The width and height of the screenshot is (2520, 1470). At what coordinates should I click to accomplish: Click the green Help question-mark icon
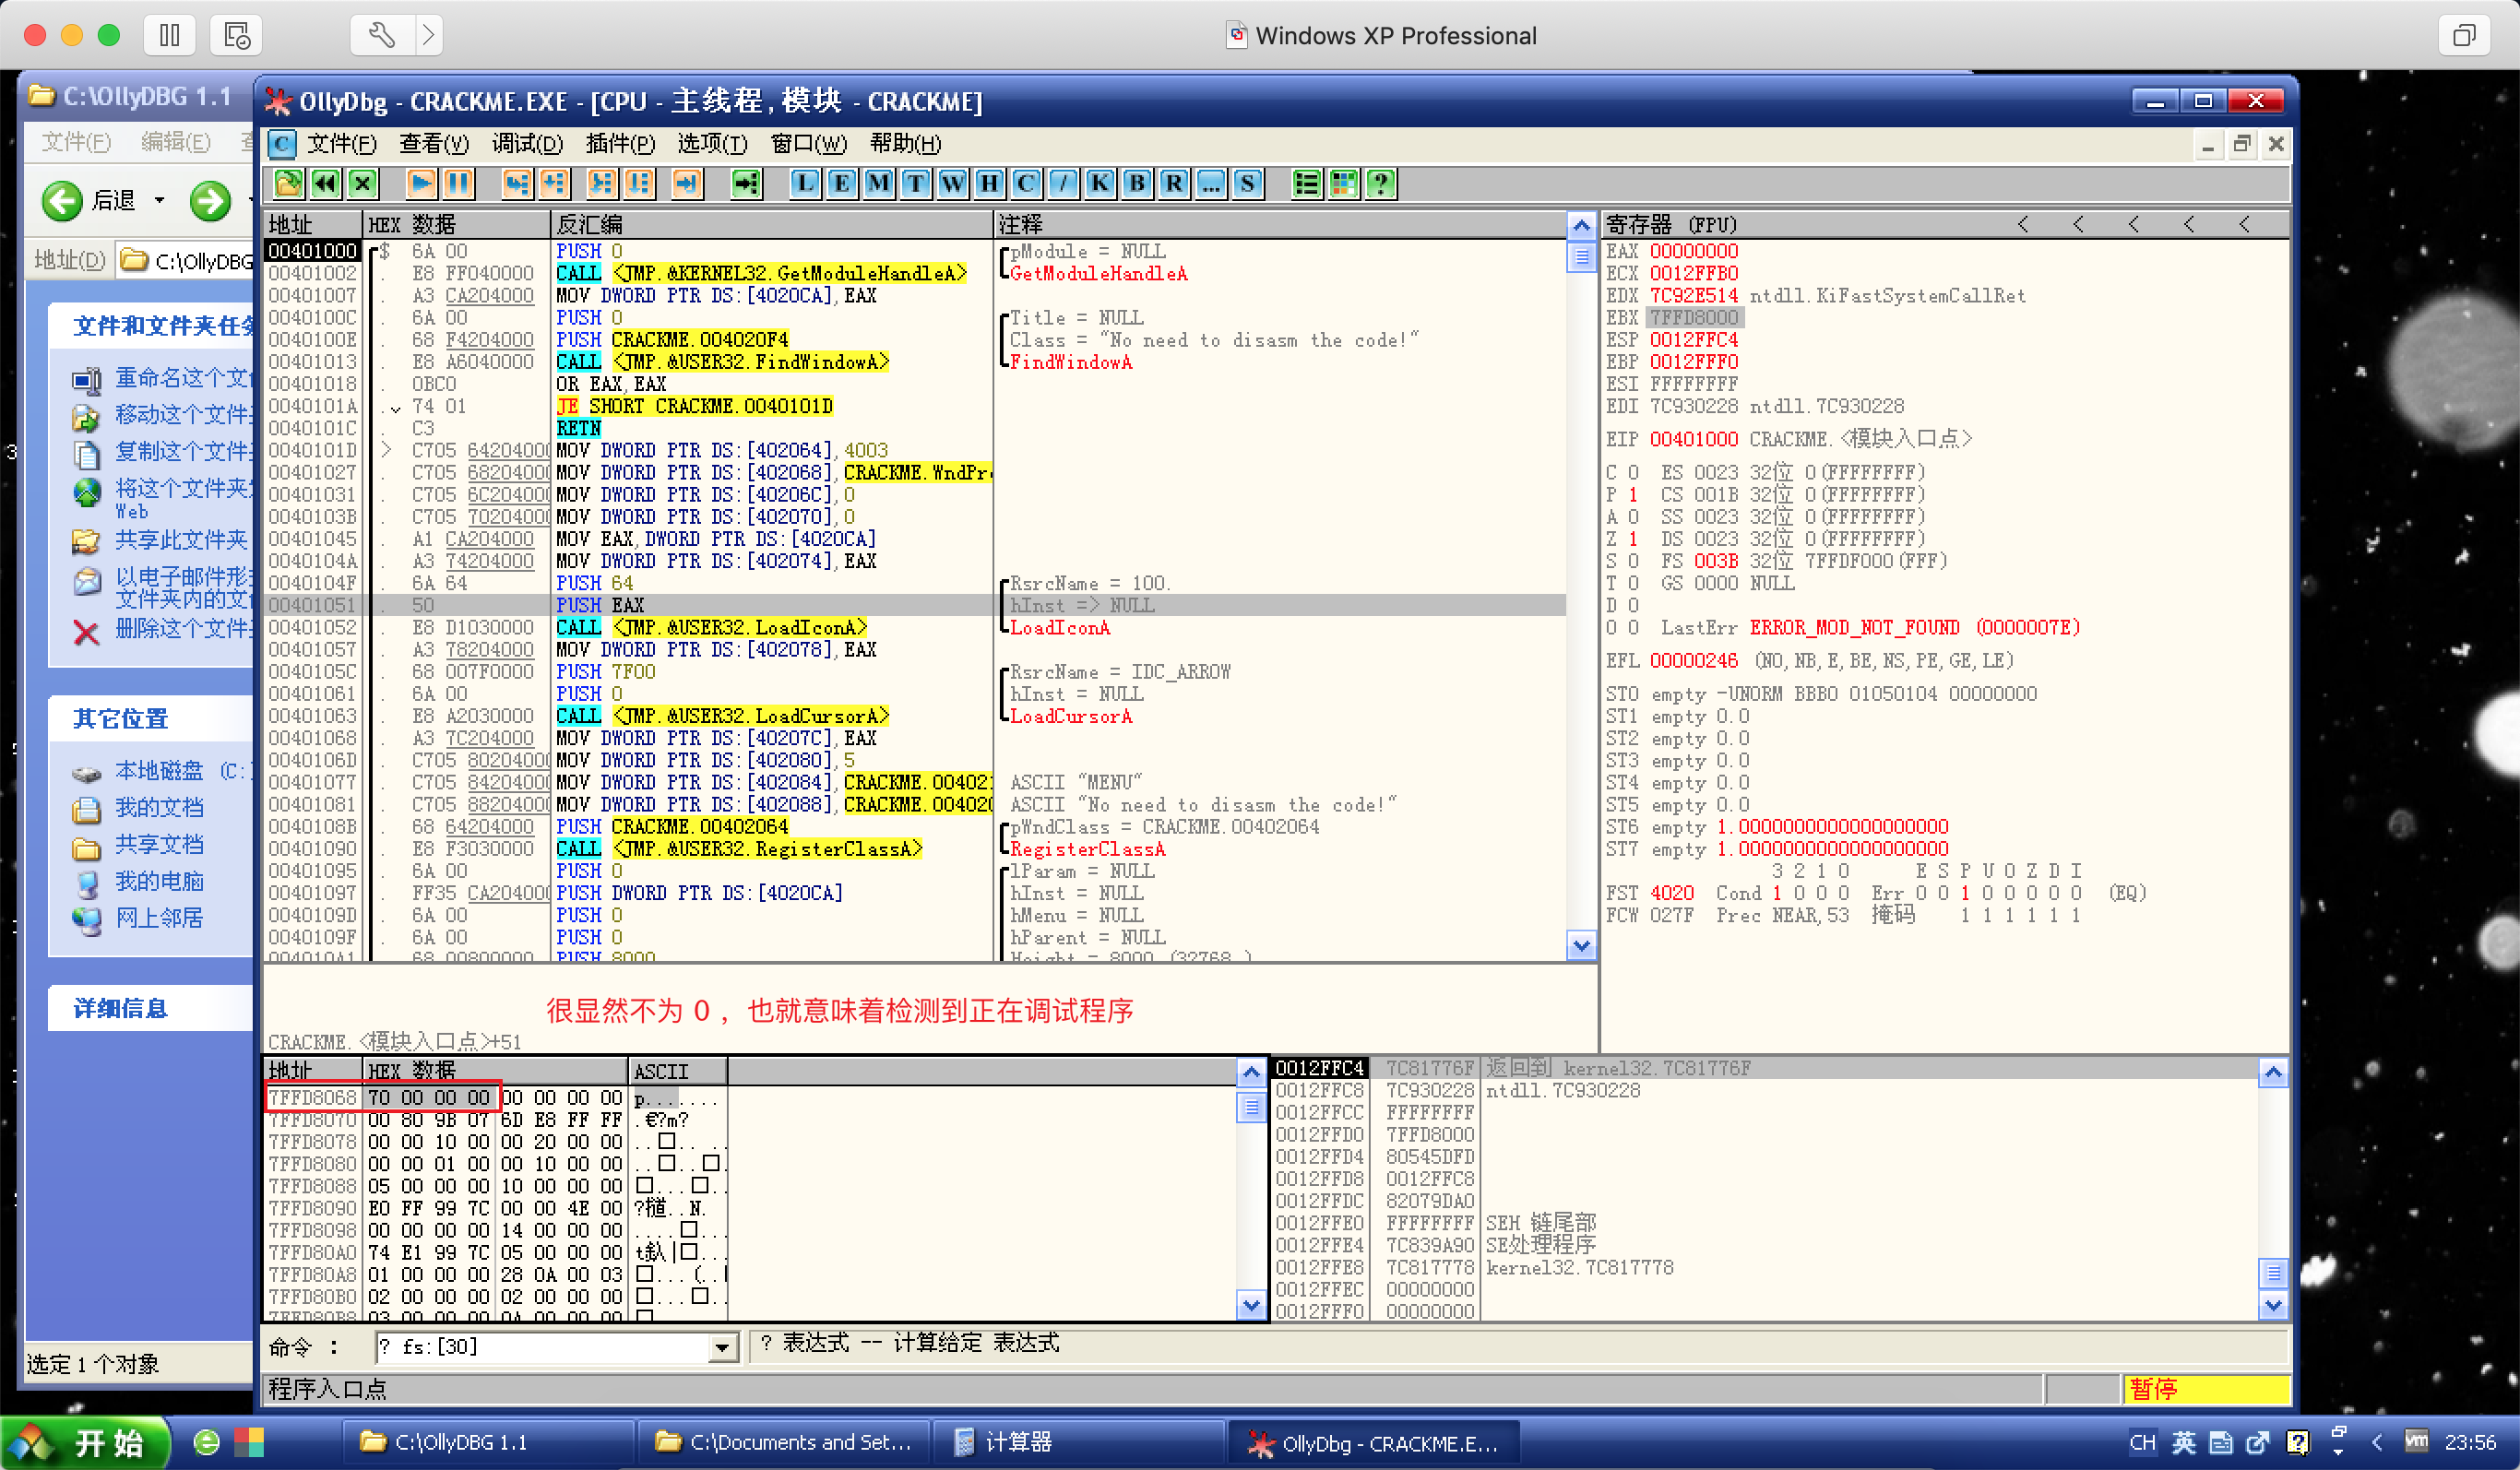[x=1381, y=183]
